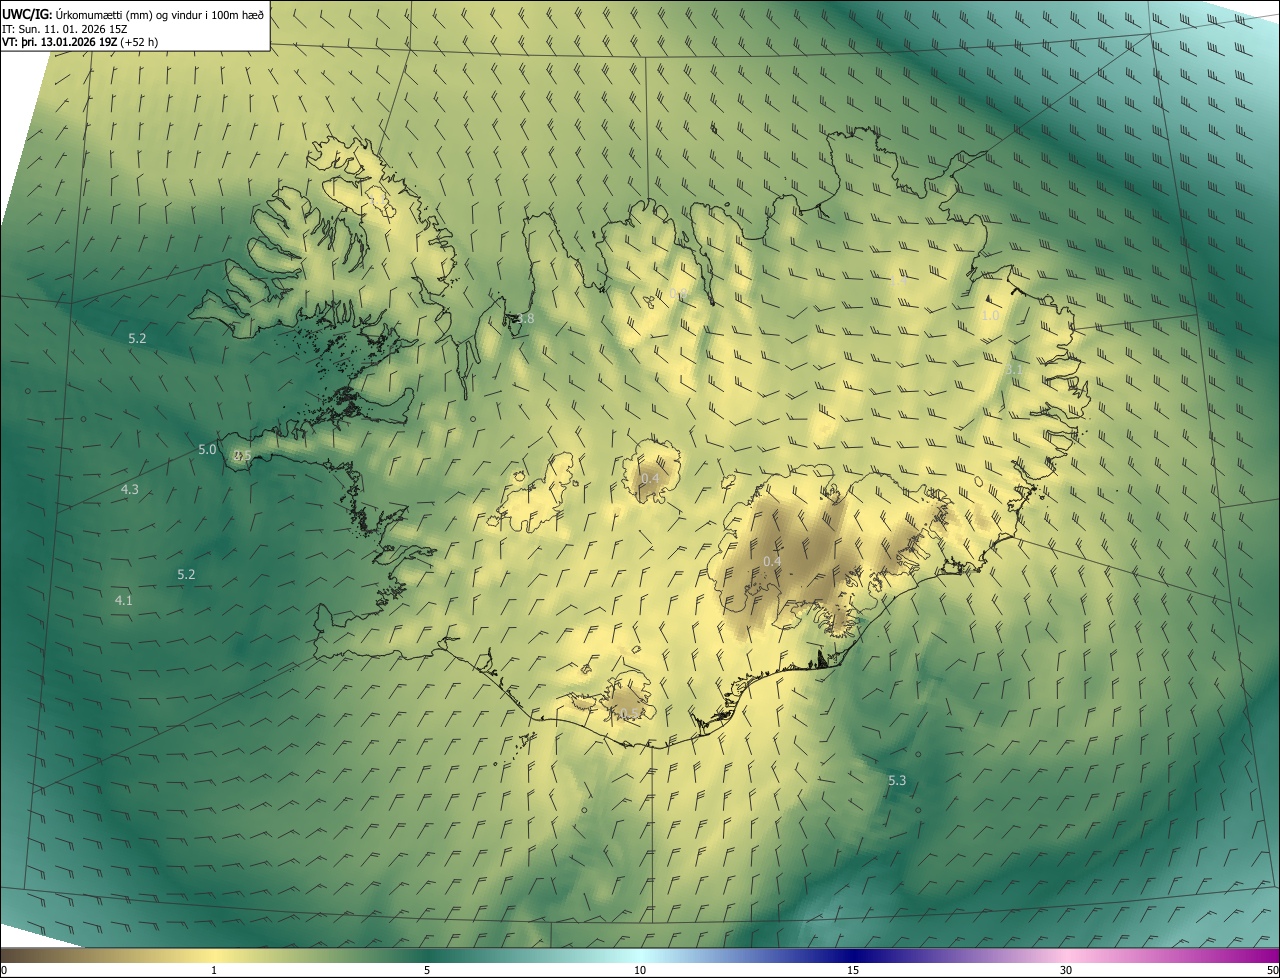Click the '1.0' value label in the east
Image resolution: width=1280 pixels, height=978 pixels.
pos(990,316)
